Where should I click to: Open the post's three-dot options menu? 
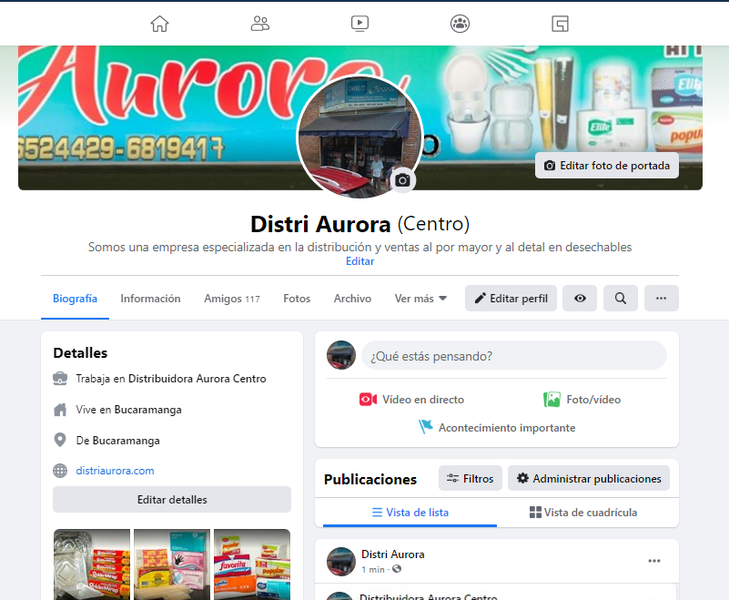click(x=654, y=561)
